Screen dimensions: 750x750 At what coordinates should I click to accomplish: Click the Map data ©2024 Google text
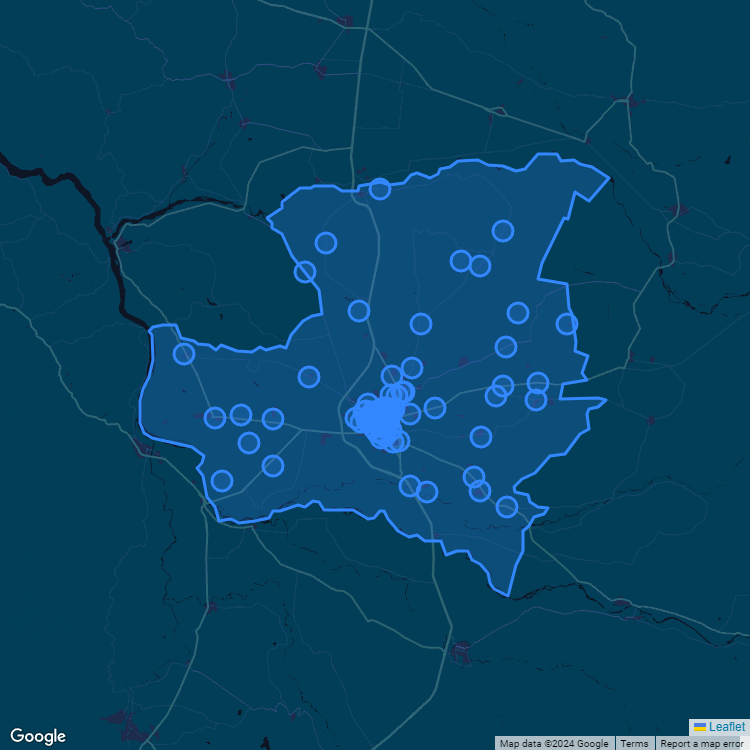pyautogui.click(x=554, y=743)
